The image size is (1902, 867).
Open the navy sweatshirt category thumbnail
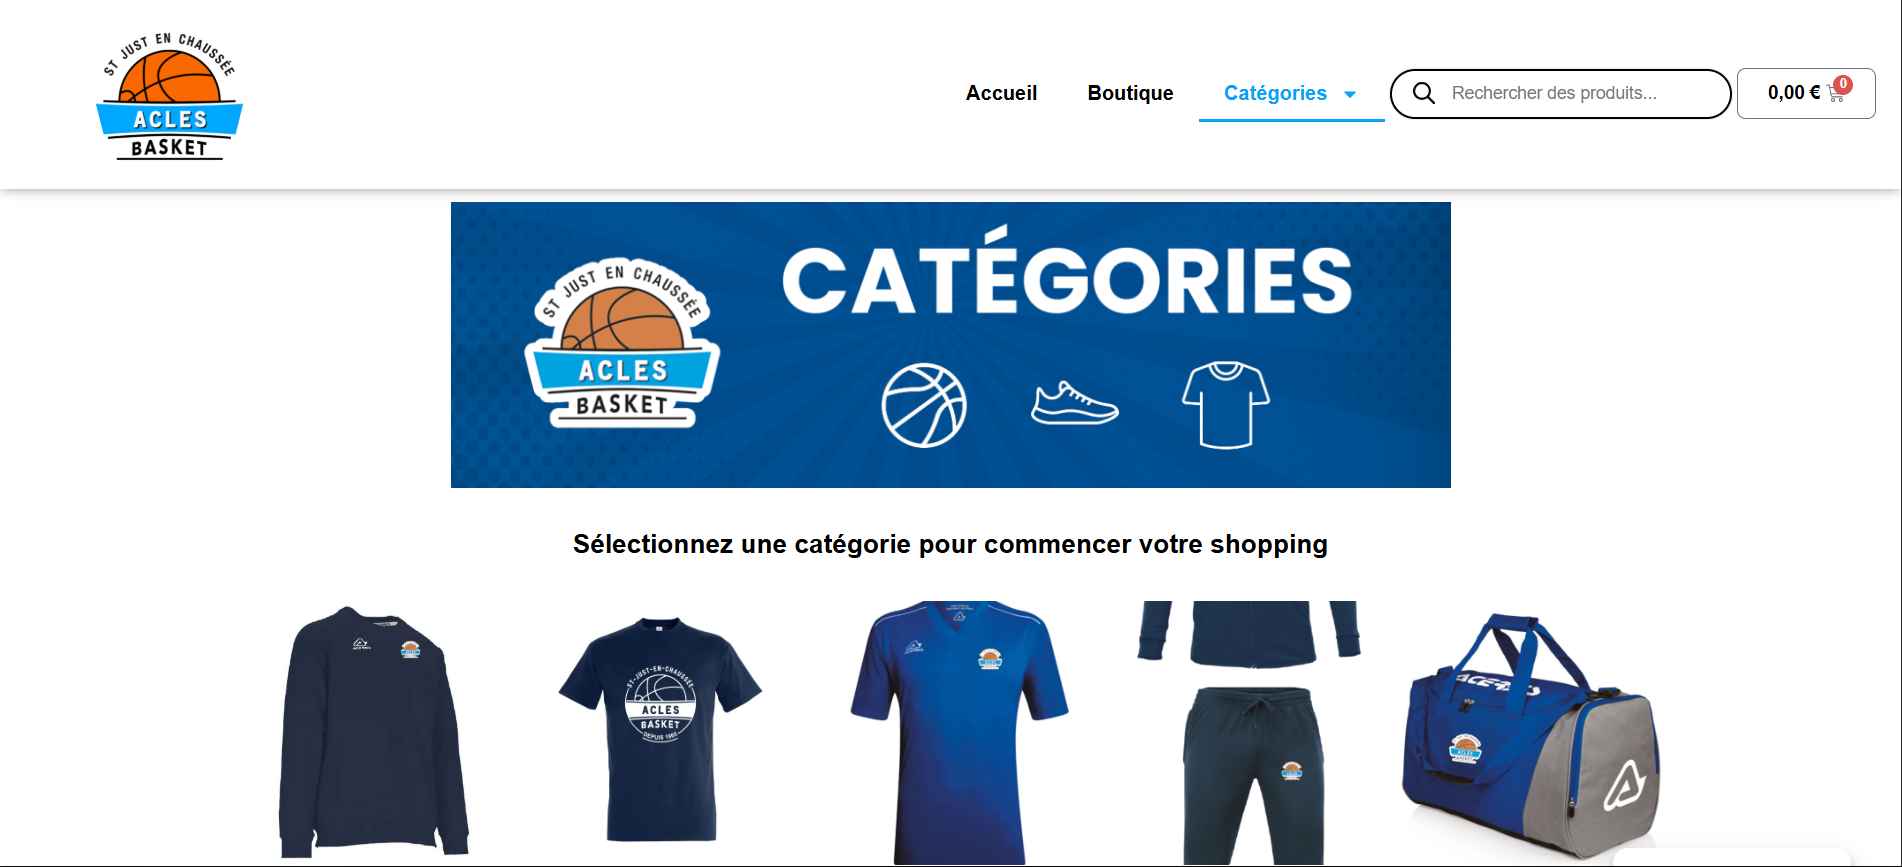pos(373,732)
